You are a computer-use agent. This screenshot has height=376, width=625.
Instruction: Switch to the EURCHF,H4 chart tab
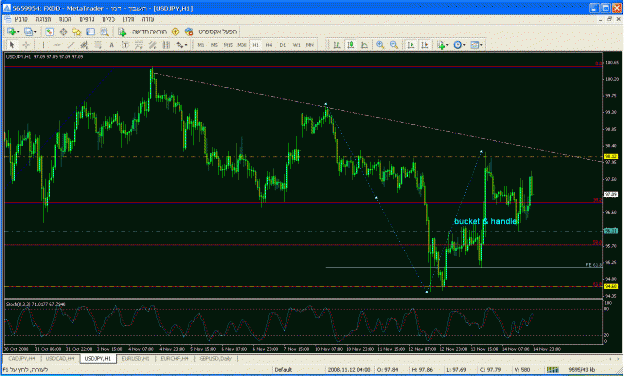click(x=175, y=359)
